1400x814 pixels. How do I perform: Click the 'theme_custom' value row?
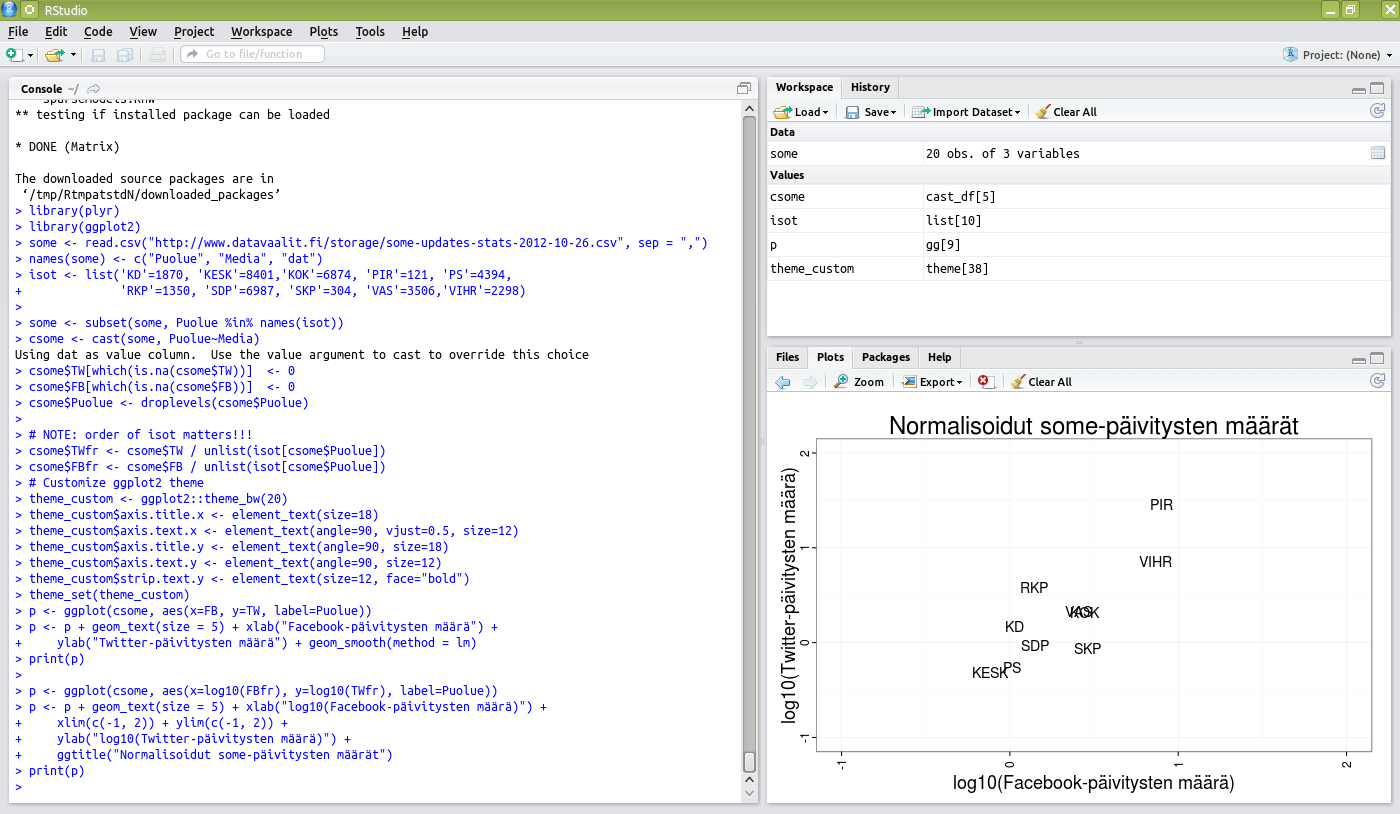coord(1079,269)
